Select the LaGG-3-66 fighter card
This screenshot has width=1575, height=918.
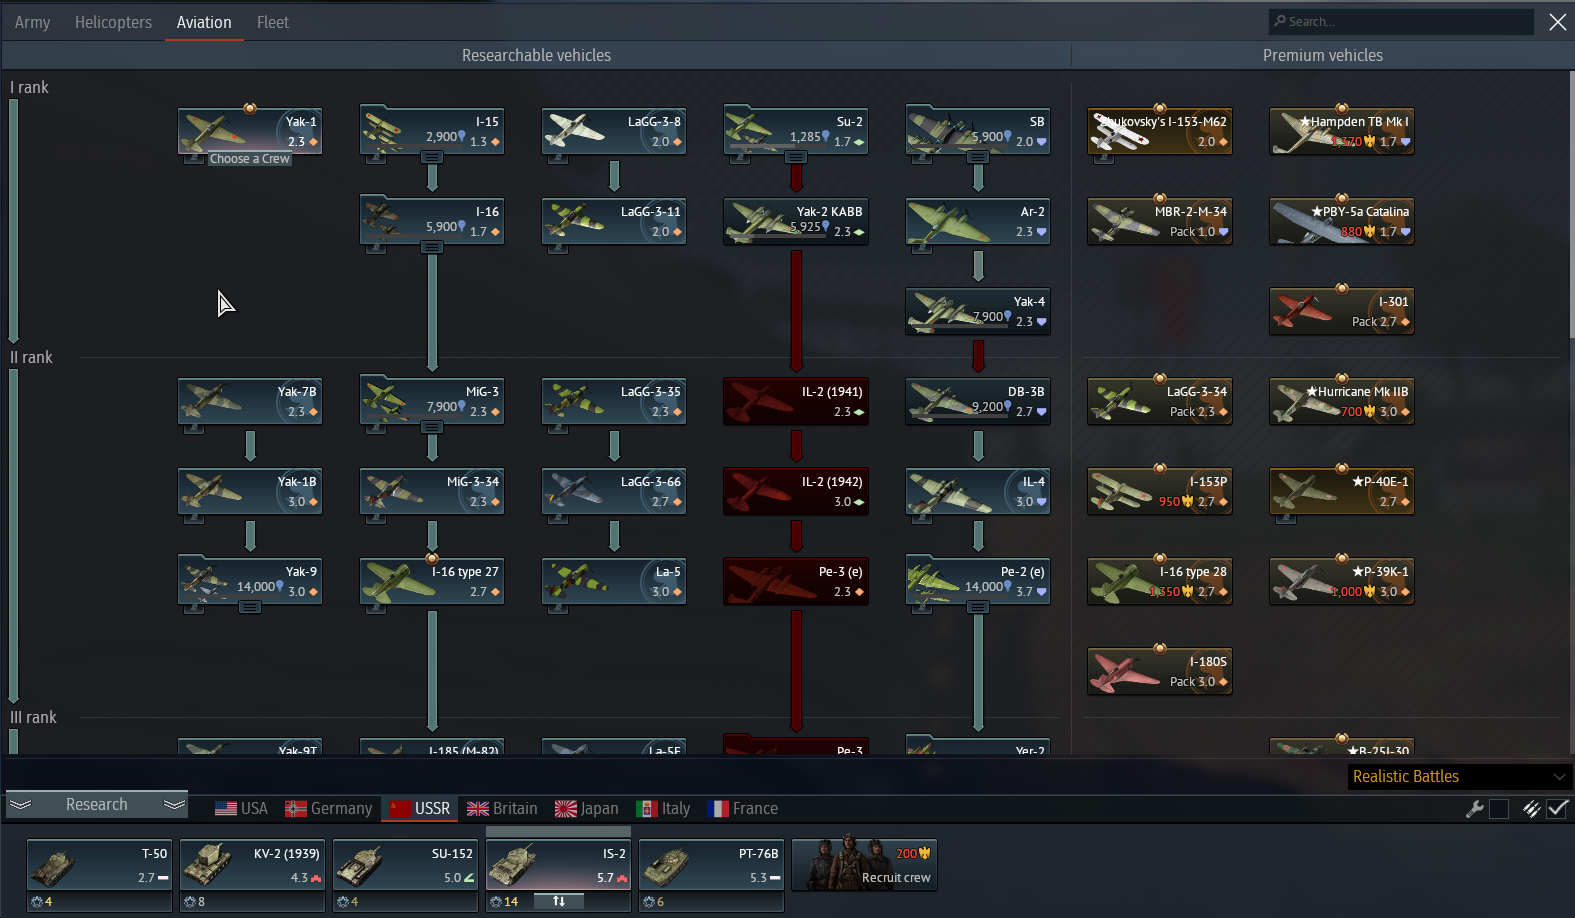point(614,491)
